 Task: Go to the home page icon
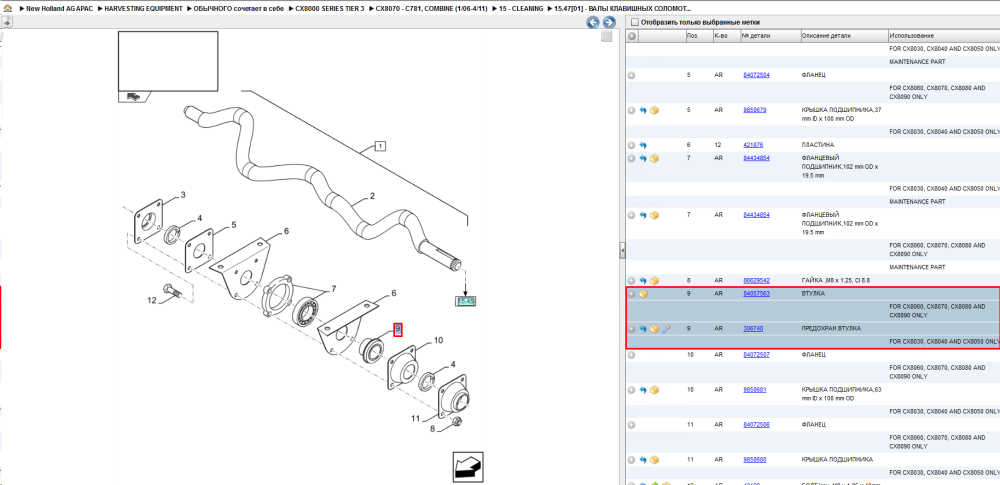(x=6, y=8)
